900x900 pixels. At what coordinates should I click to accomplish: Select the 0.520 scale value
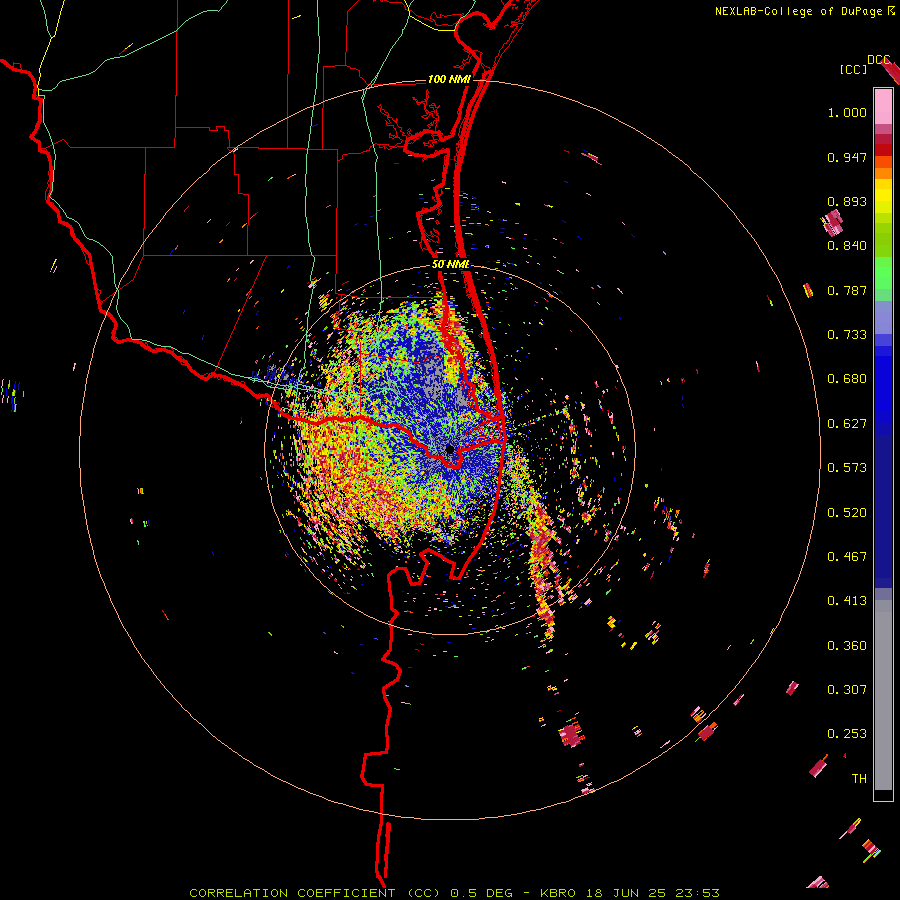[847, 513]
